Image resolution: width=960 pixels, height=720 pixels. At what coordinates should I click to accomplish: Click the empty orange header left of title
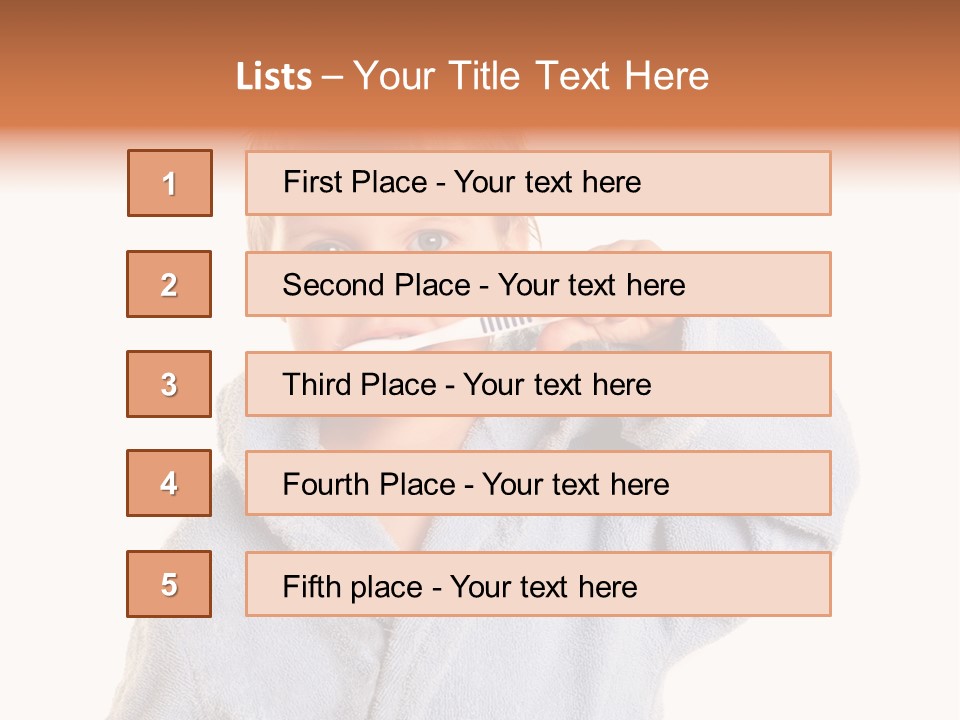pos(110,76)
